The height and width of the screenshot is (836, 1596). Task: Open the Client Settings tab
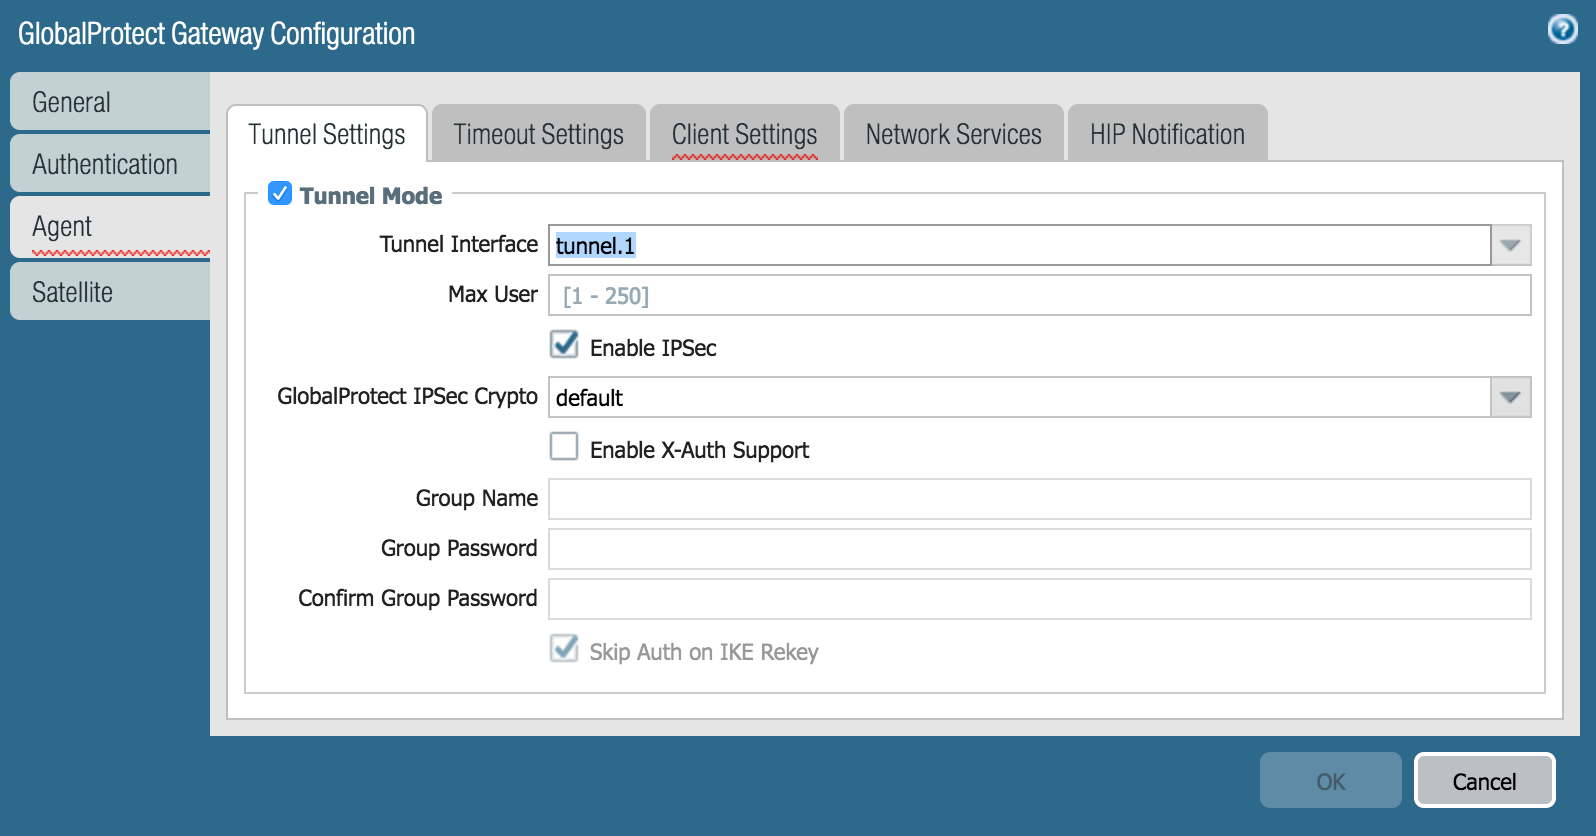pos(744,134)
